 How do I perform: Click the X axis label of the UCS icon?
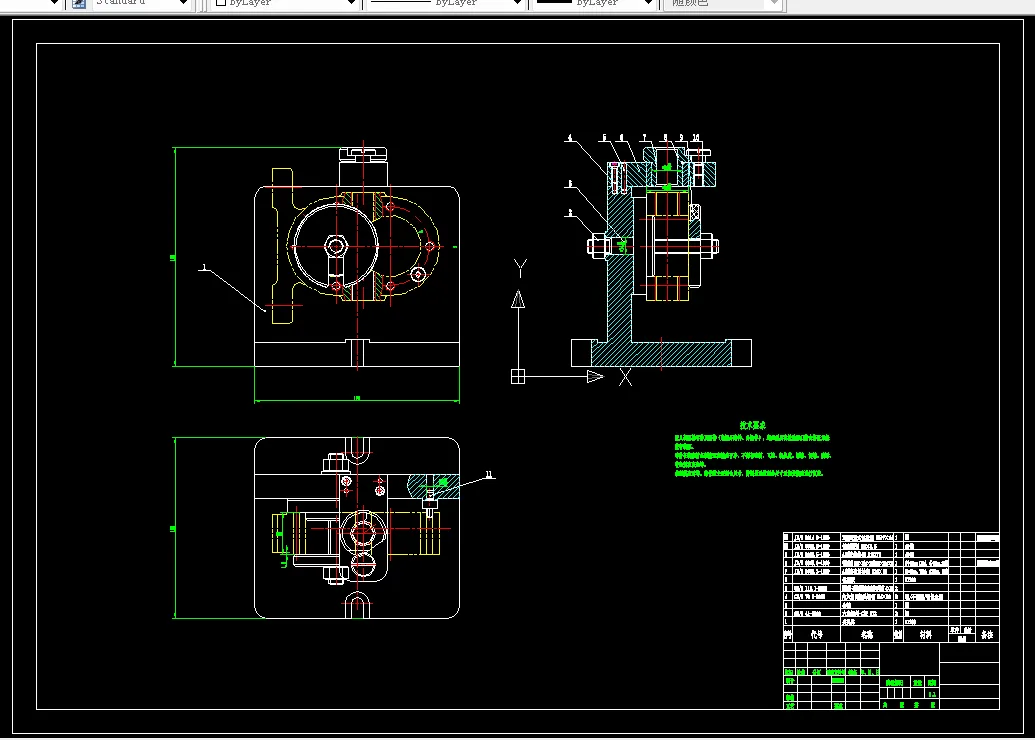pyautogui.click(x=625, y=377)
